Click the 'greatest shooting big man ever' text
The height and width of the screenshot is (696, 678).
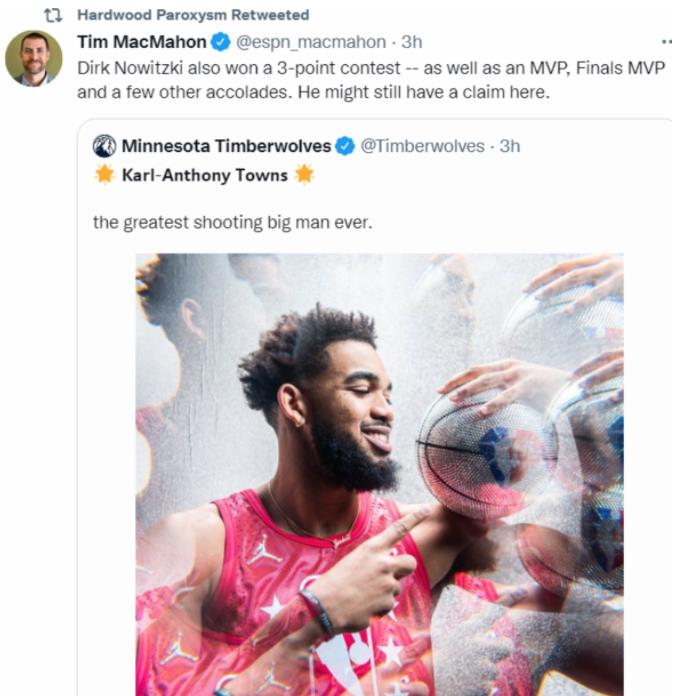(232, 222)
